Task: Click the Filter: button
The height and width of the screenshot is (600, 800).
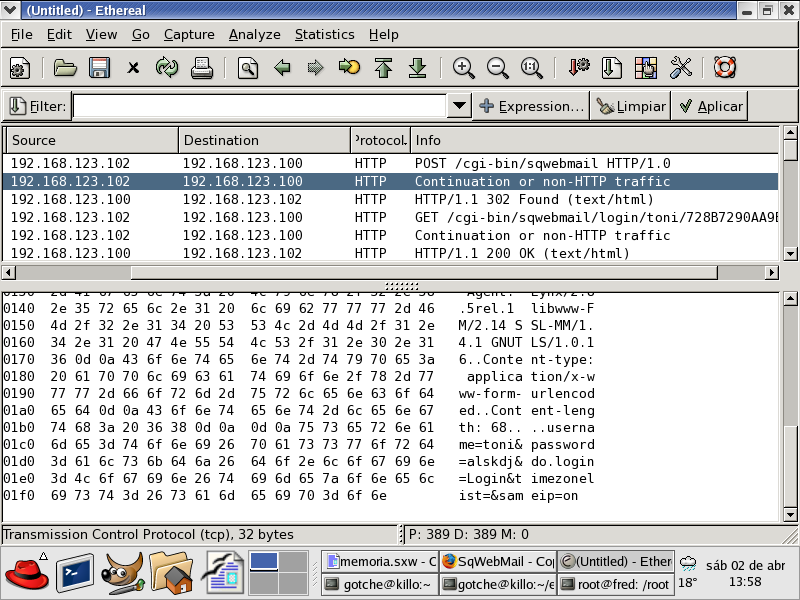Action: click(x=38, y=106)
